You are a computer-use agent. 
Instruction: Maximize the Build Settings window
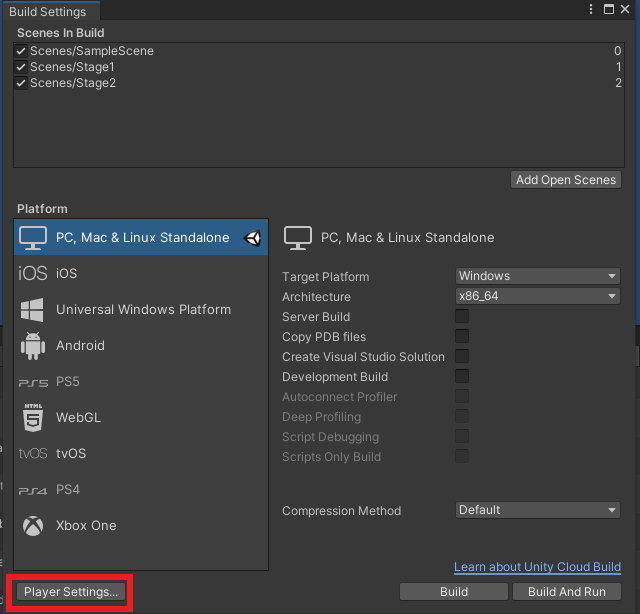(x=609, y=9)
